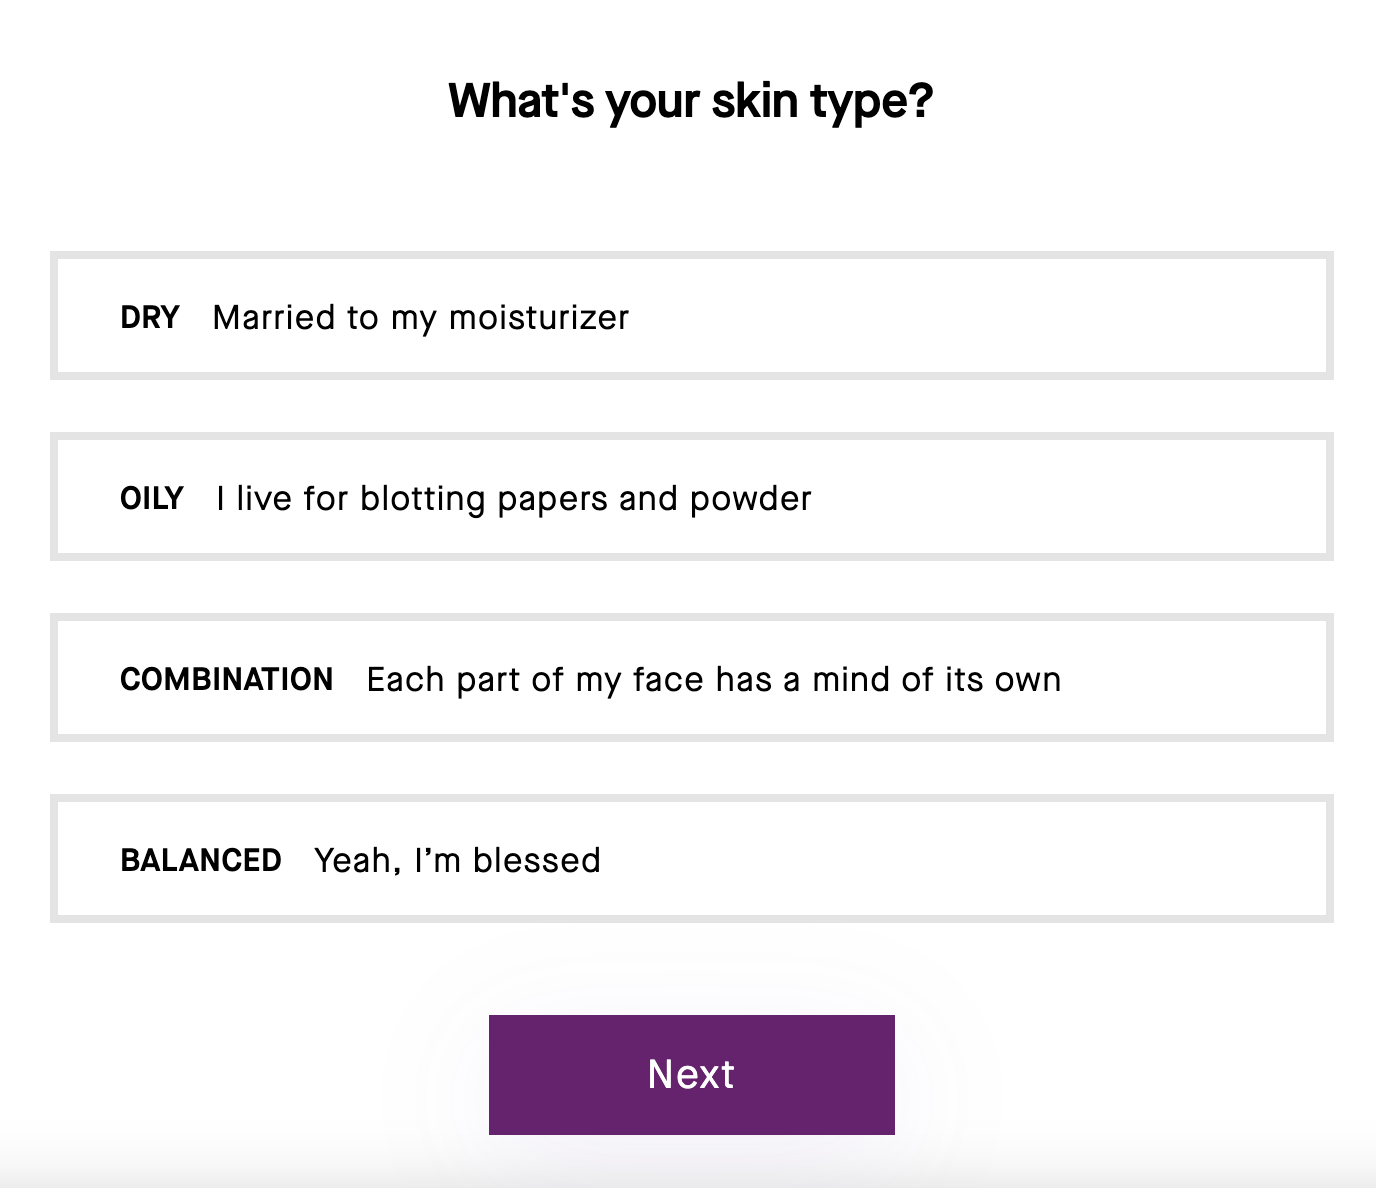Click the purple Next button
The width and height of the screenshot is (1376, 1188).
691,1074
